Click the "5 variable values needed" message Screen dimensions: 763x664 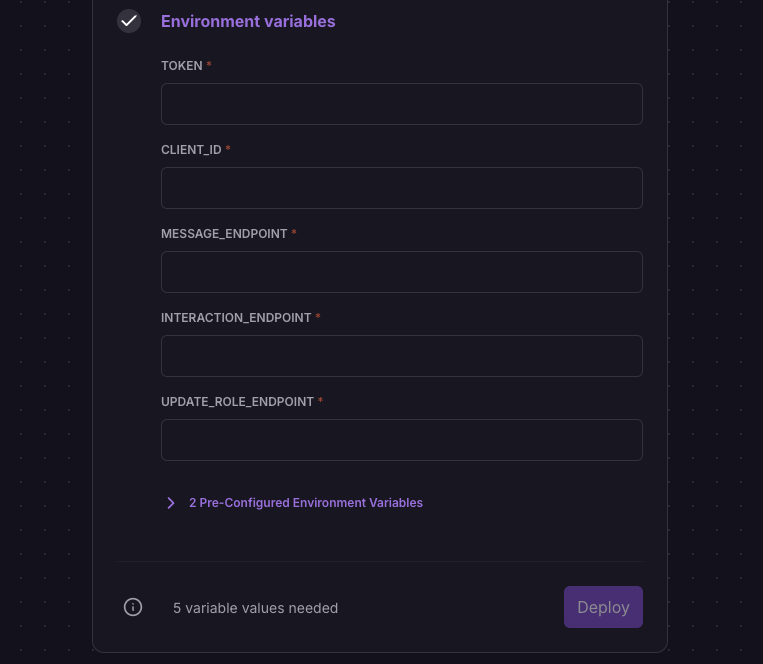coord(255,608)
